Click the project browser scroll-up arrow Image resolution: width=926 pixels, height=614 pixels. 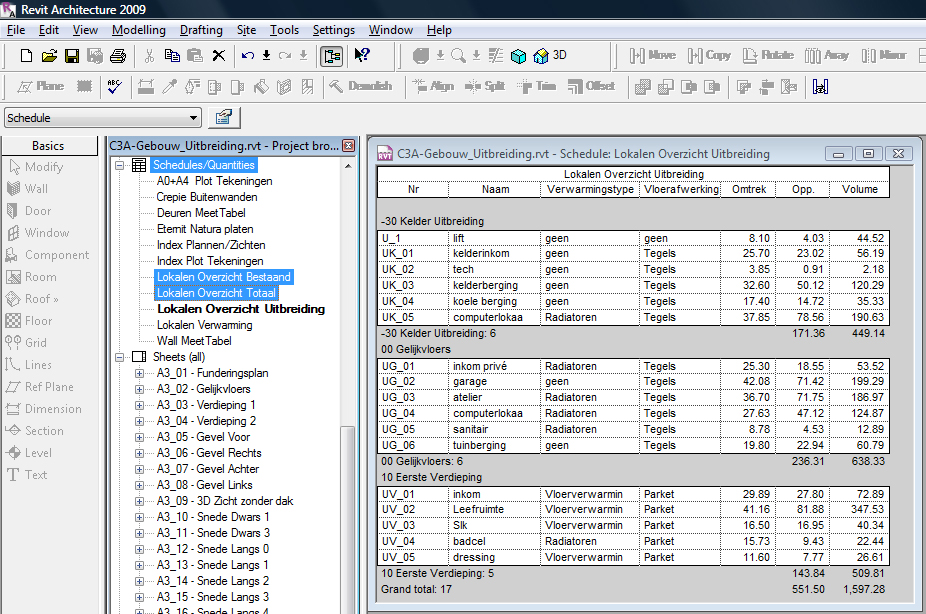348,166
